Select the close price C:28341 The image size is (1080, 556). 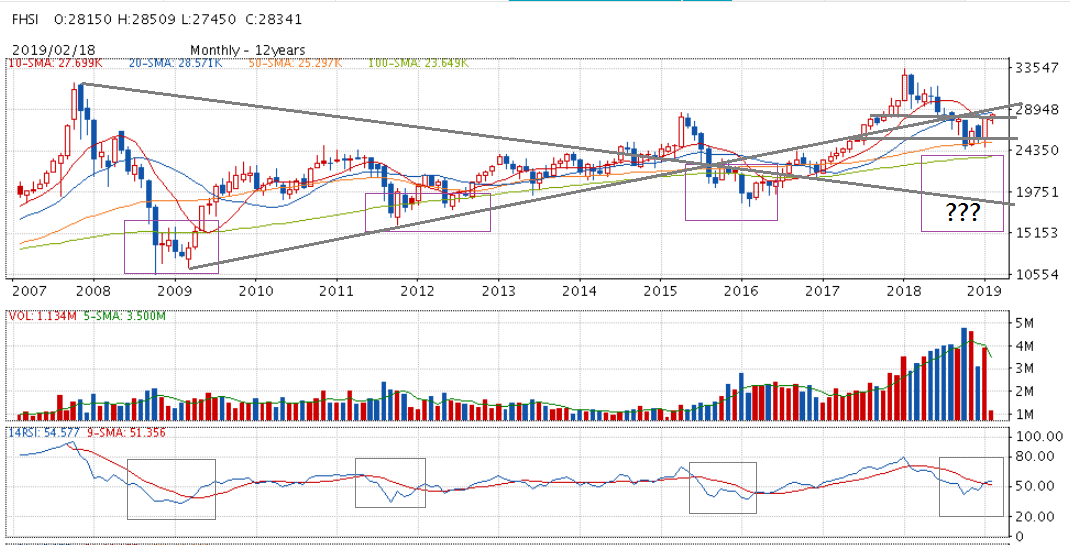tap(273, 20)
